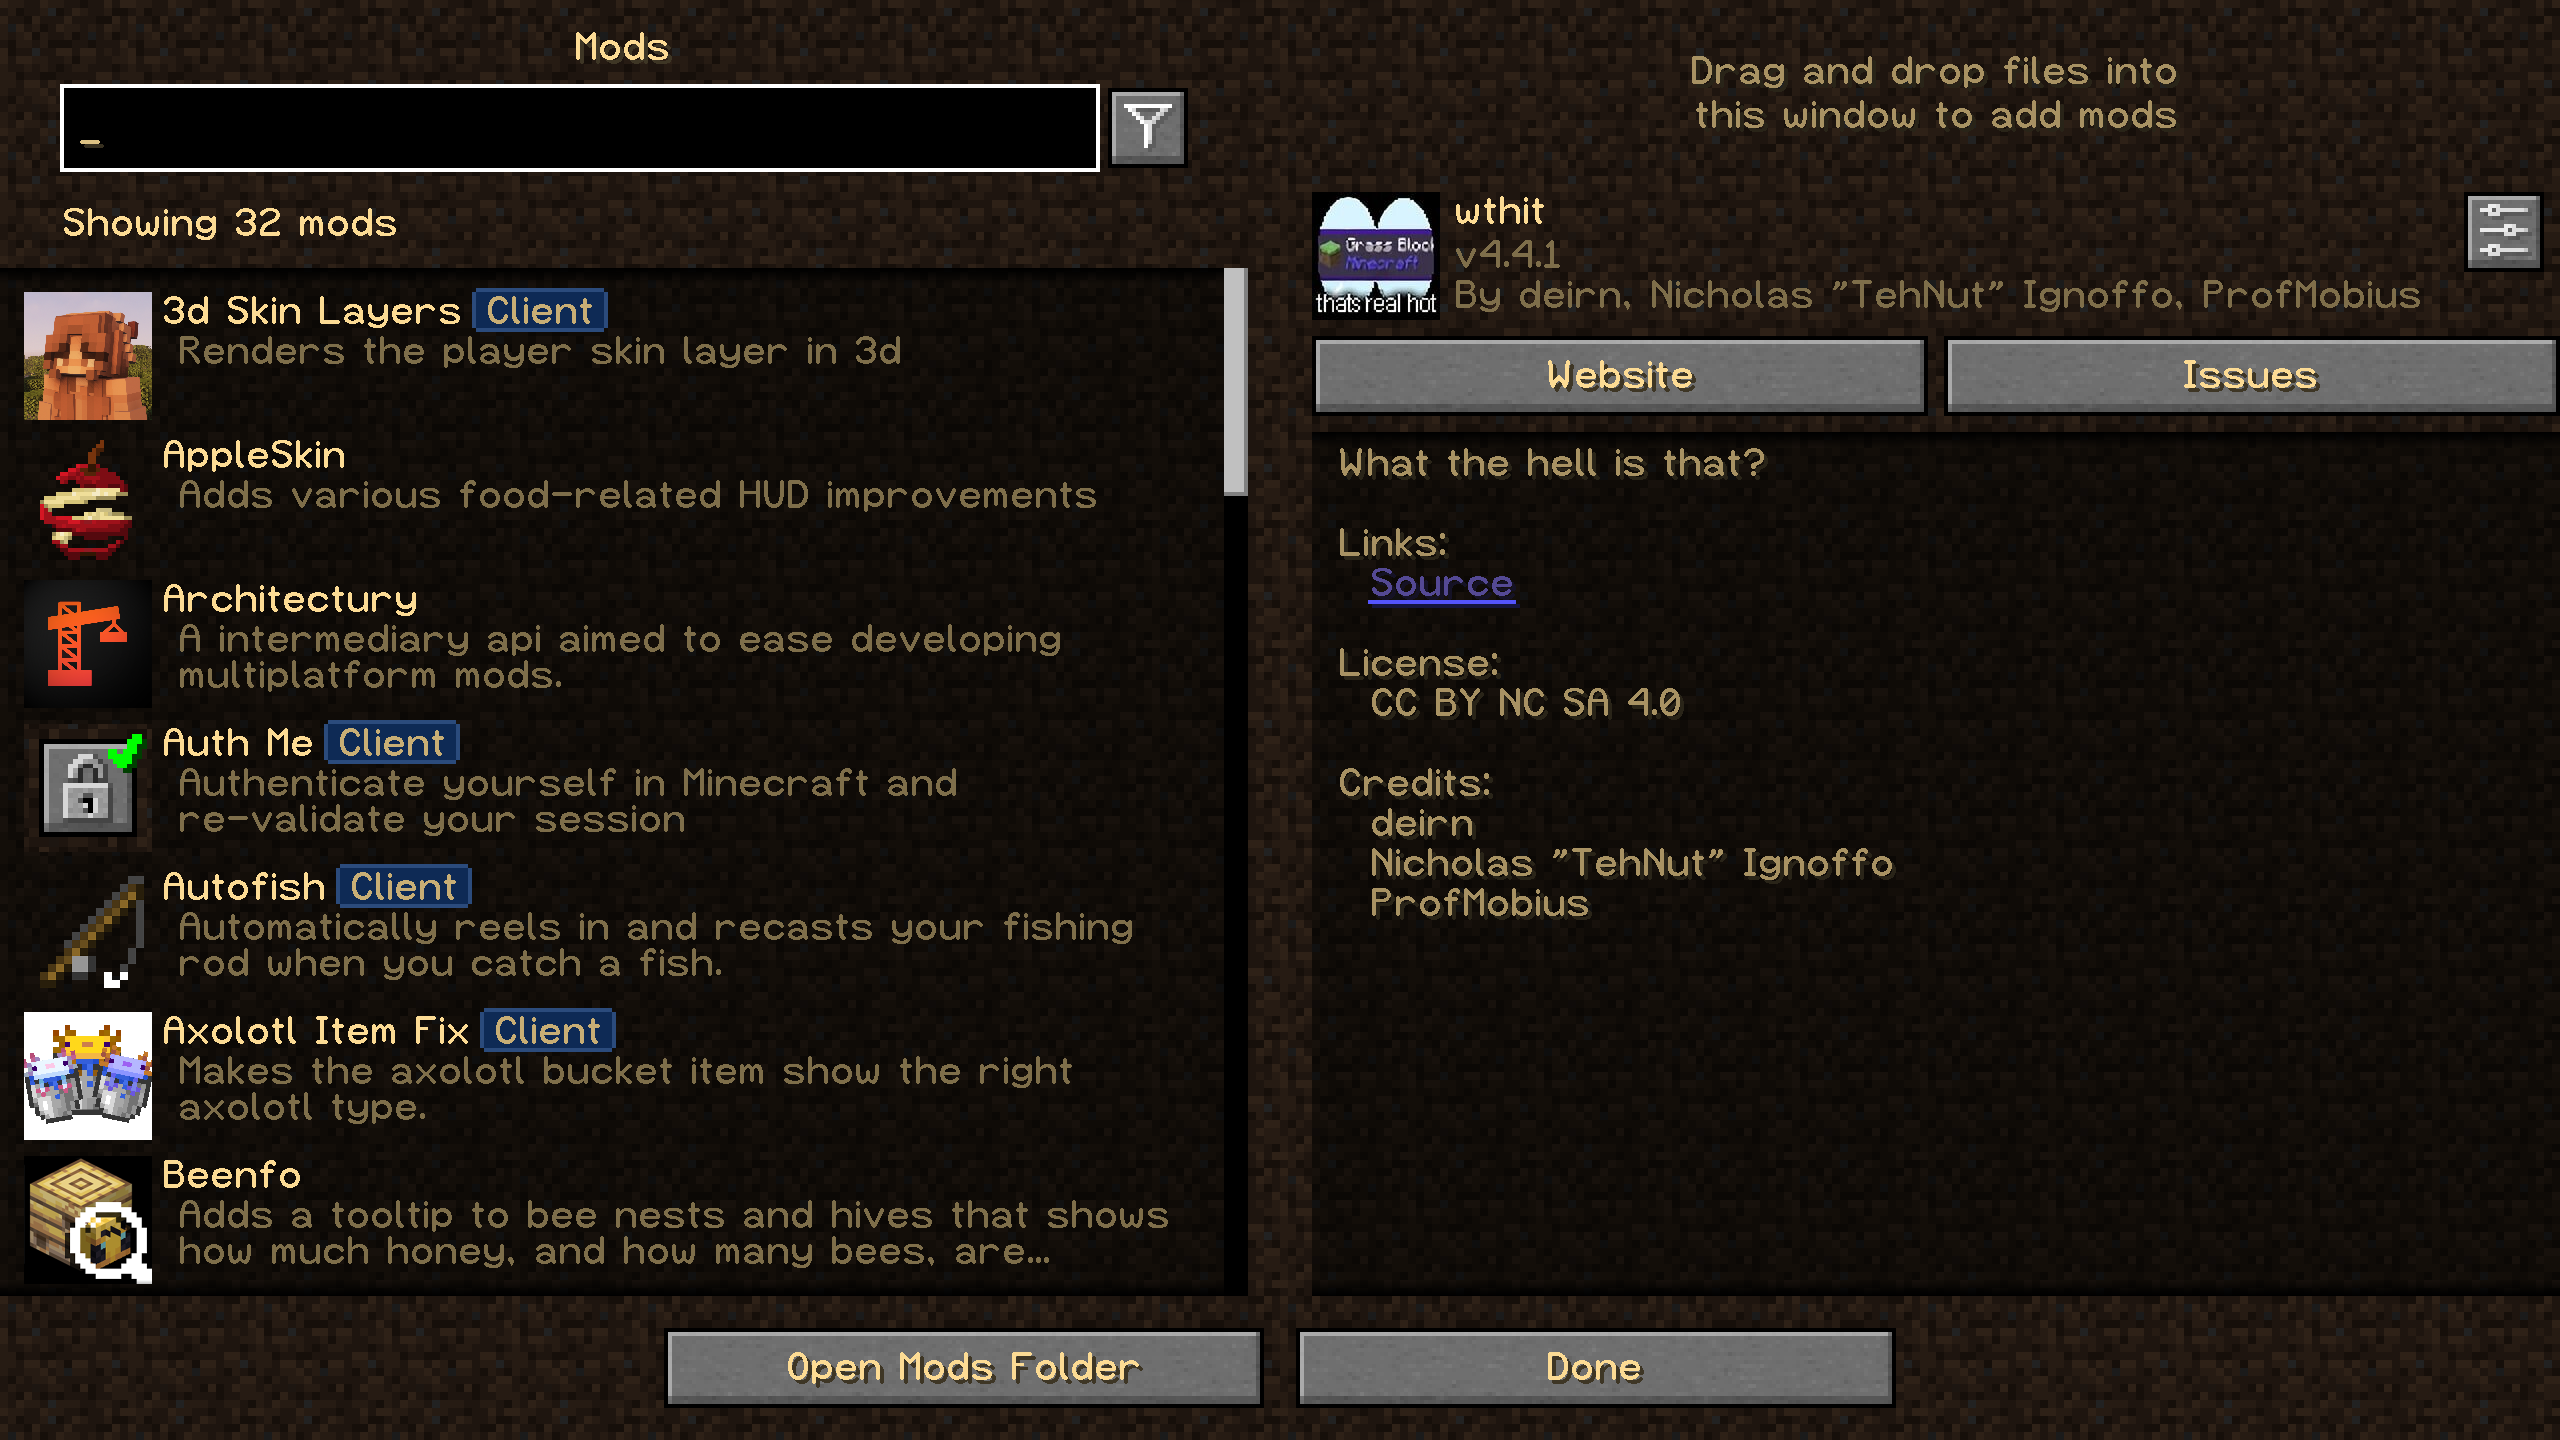Click the Website button for wthit
The height and width of the screenshot is (1440, 2560).
coord(1618,375)
